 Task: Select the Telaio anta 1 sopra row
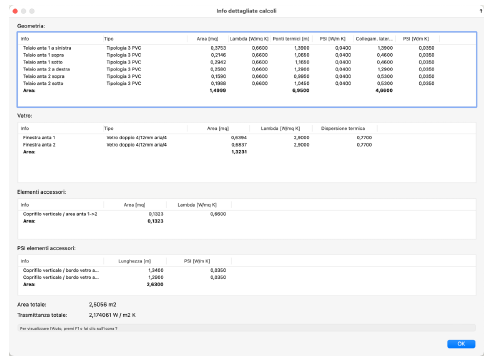(x=247, y=55)
